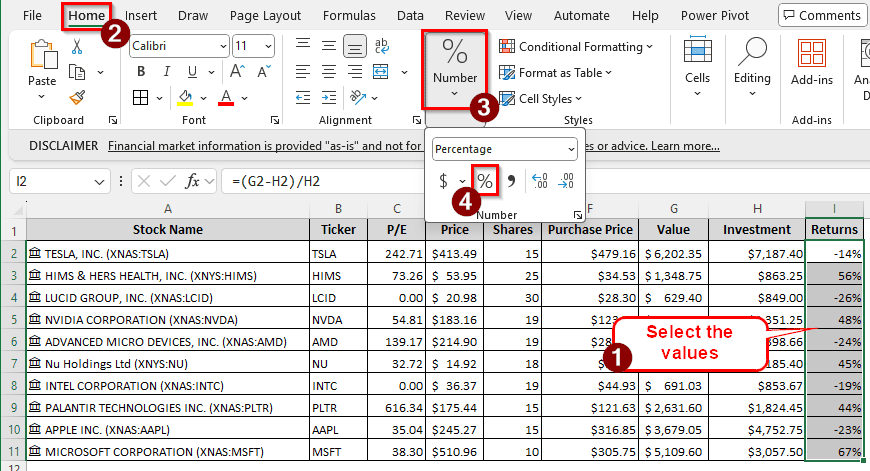Click the Paste clipboard icon
870x471 pixels.
tap(42, 54)
